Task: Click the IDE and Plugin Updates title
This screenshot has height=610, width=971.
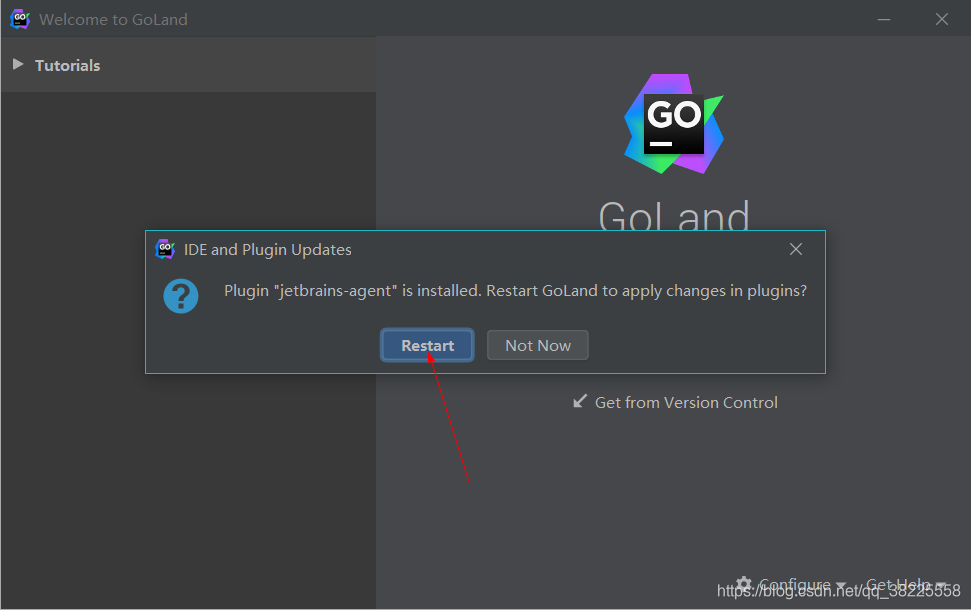Action: point(268,250)
